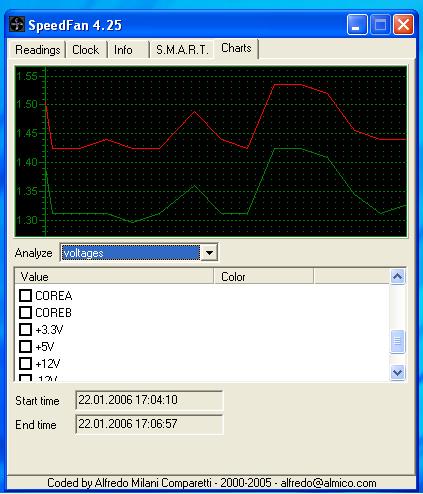The width and height of the screenshot is (423, 494).
Task: Click the Color column header
Action: (263, 276)
